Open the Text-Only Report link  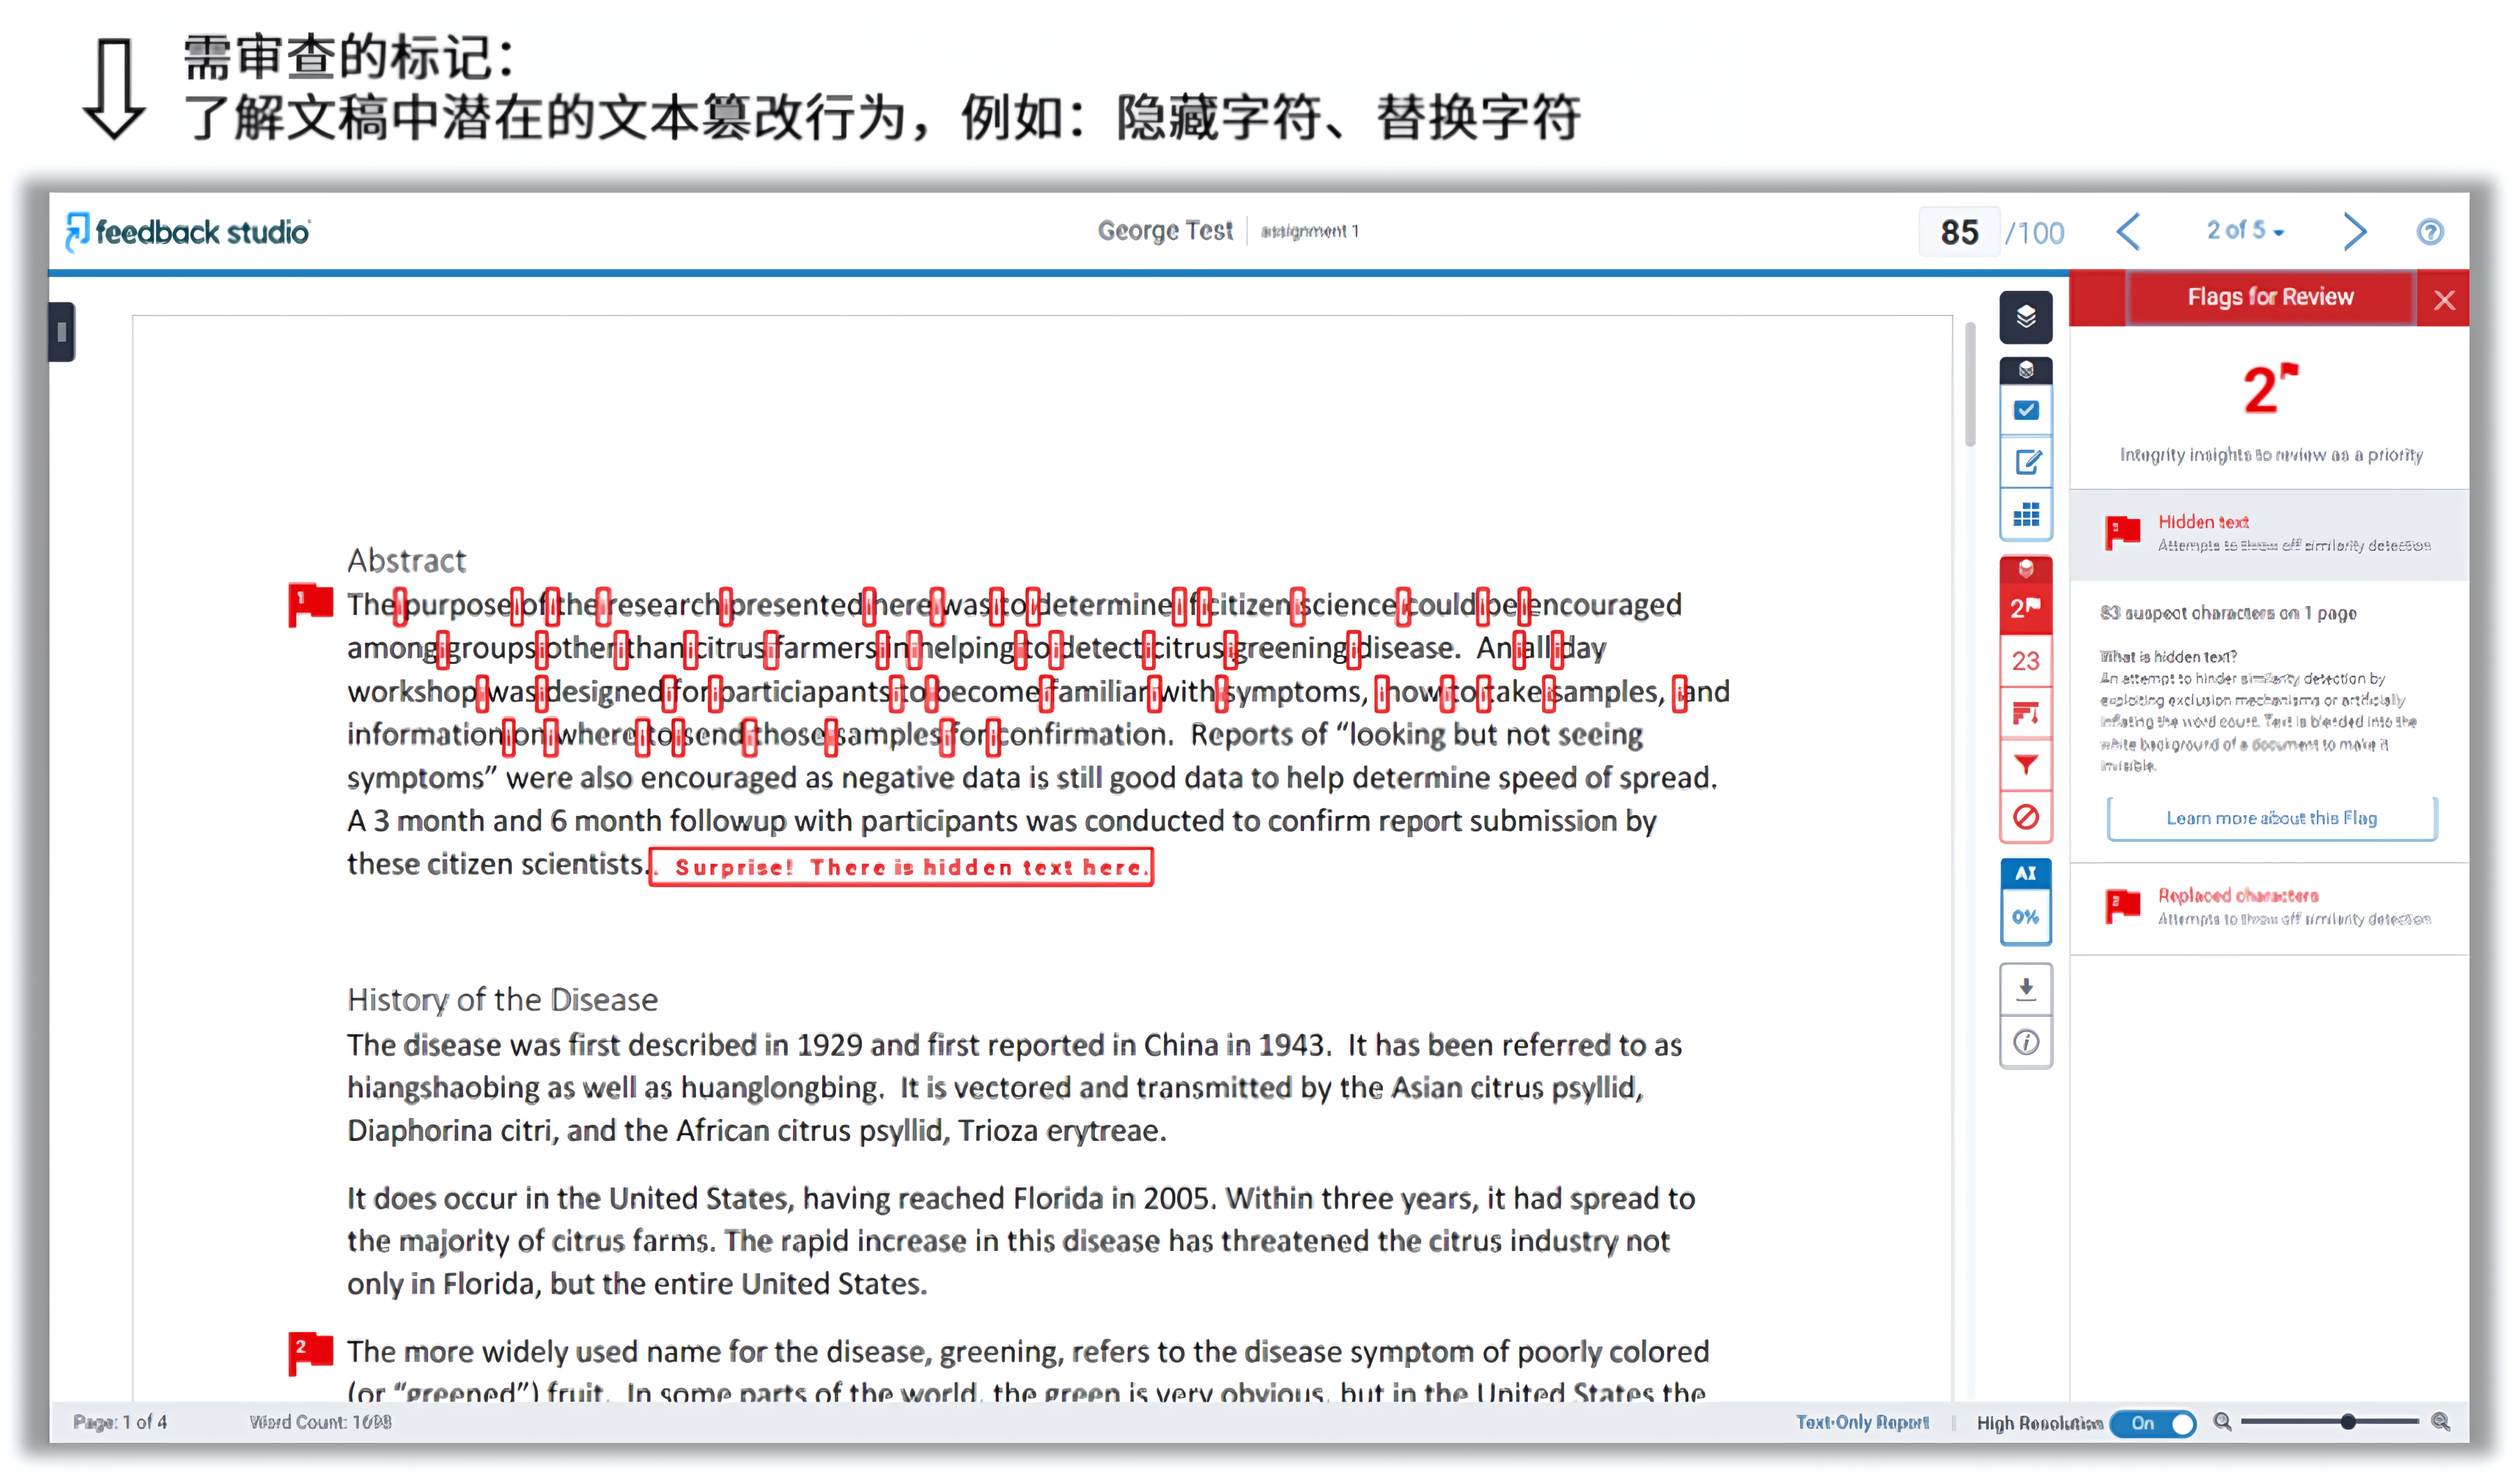click(x=1862, y=1422)
